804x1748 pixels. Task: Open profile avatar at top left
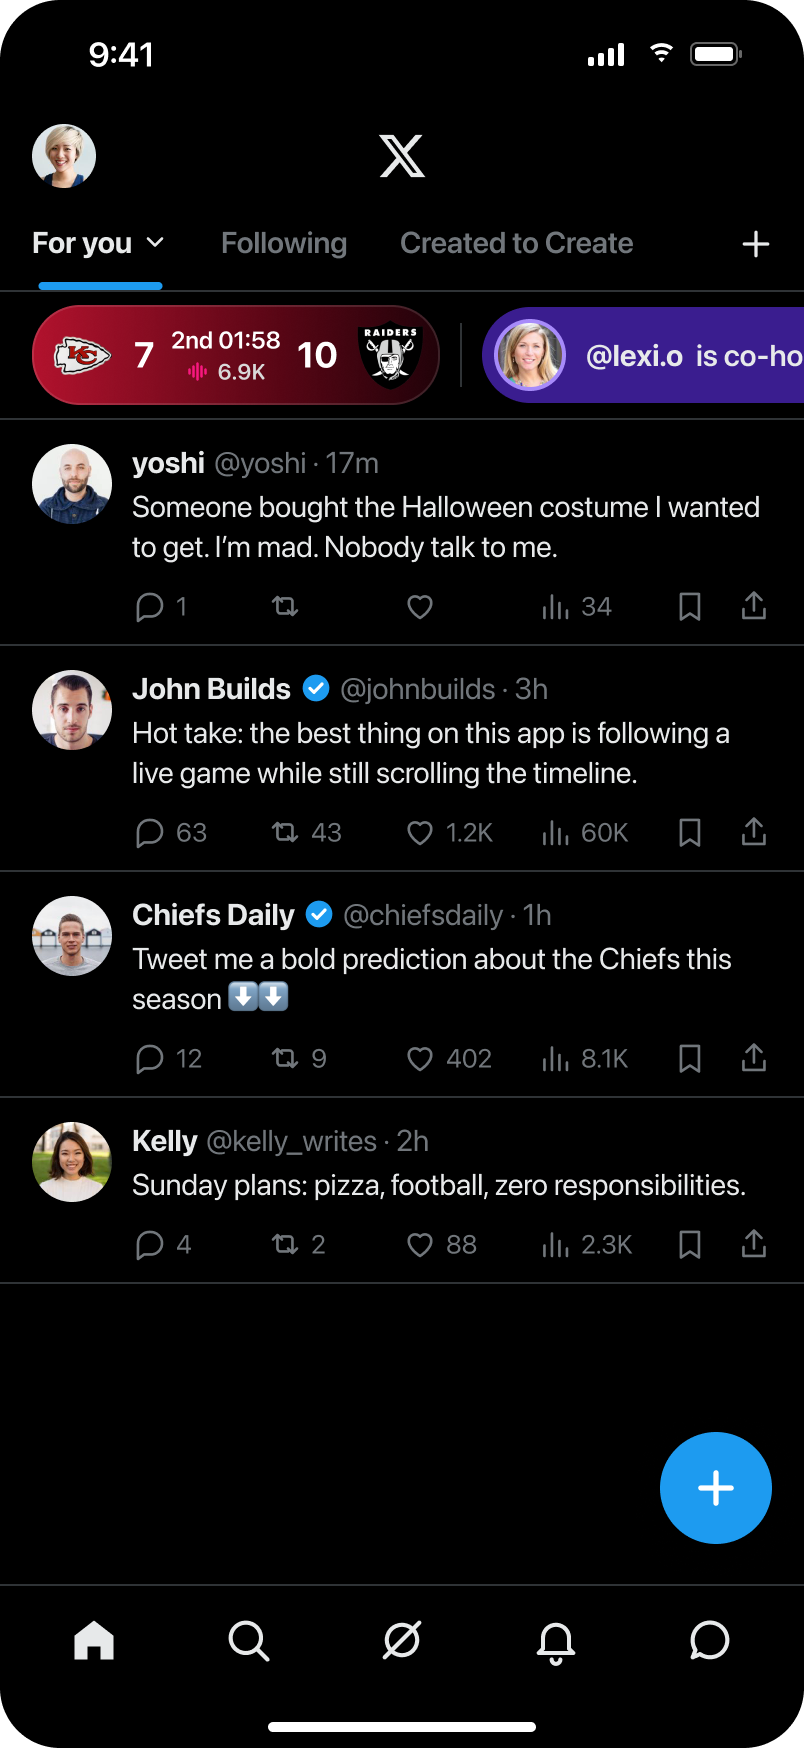(x=64, y=156)
